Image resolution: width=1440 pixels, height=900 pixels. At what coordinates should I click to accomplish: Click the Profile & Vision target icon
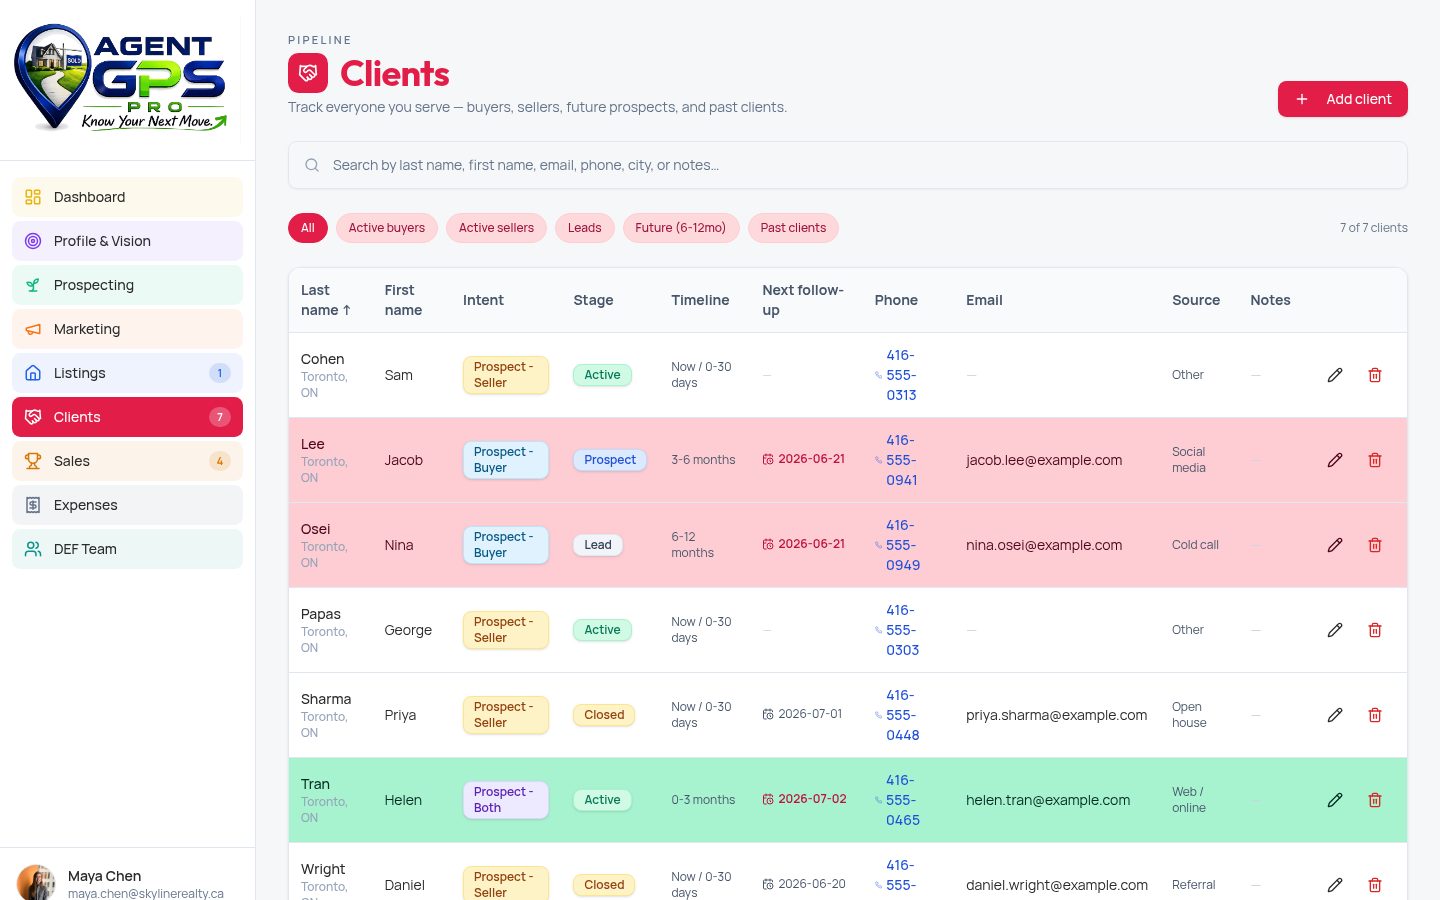pos(33,241)
